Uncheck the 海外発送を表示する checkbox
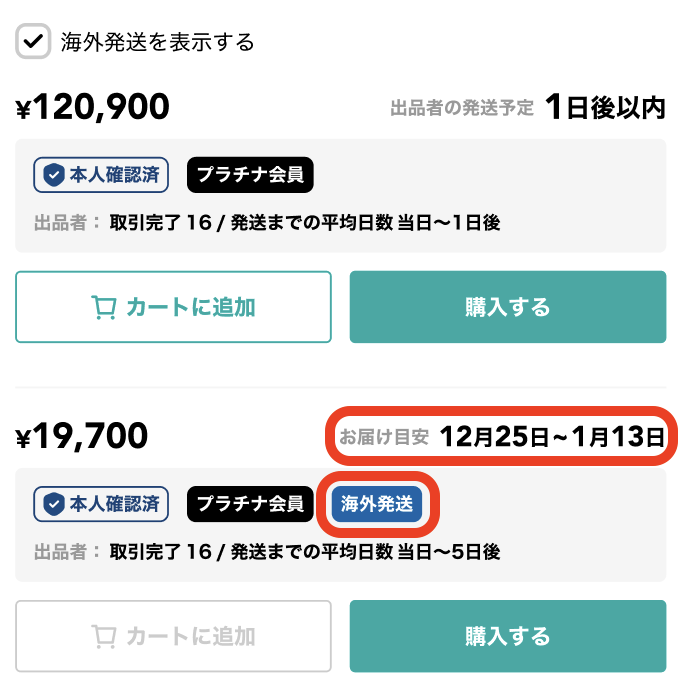Image resolution: width=678 pixels, height=700 pixels. tap(34, 41)
